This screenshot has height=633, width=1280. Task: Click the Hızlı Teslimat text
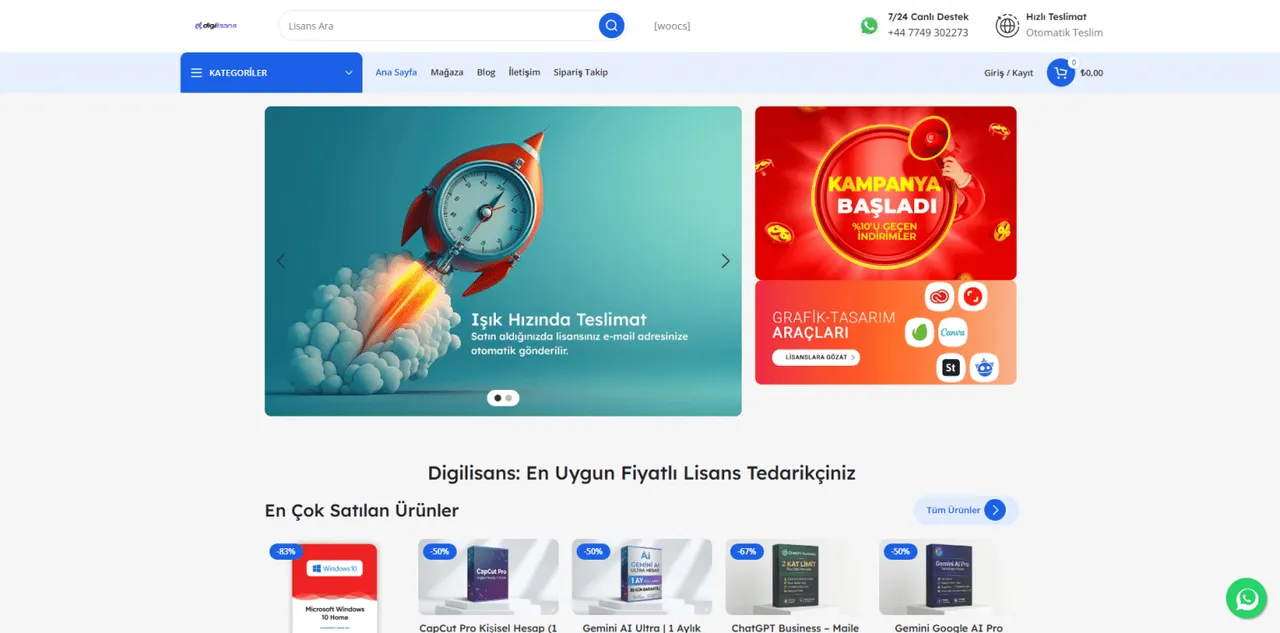click(1056, 17)
